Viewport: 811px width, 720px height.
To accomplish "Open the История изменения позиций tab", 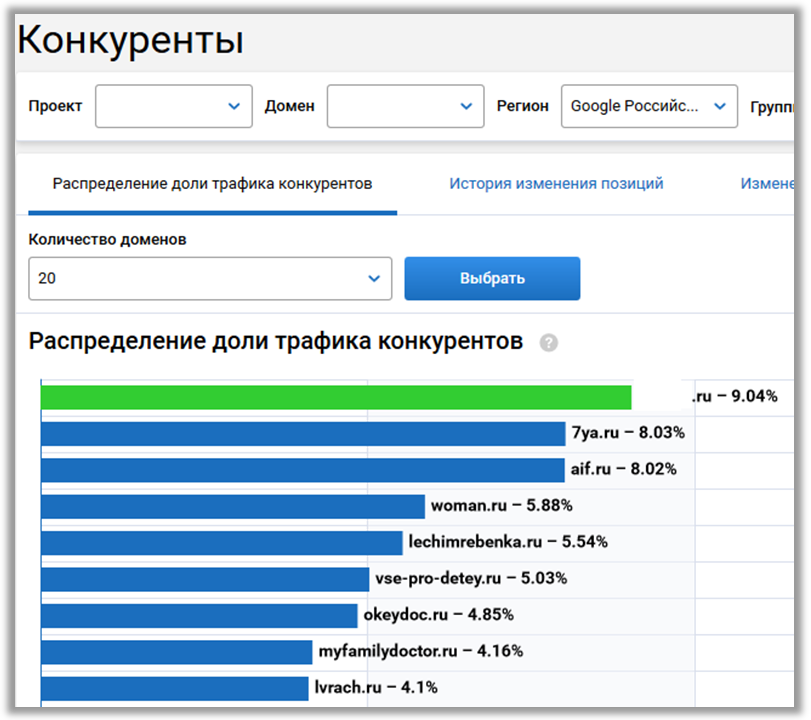I will (x=556, y=184).
